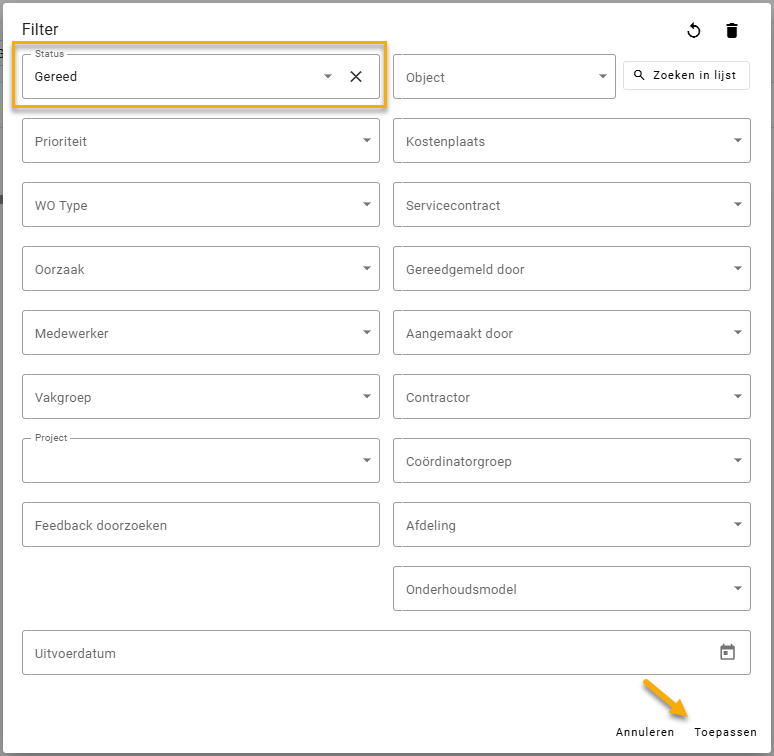Click the Uitvoerdatum date field

[360, 653]
